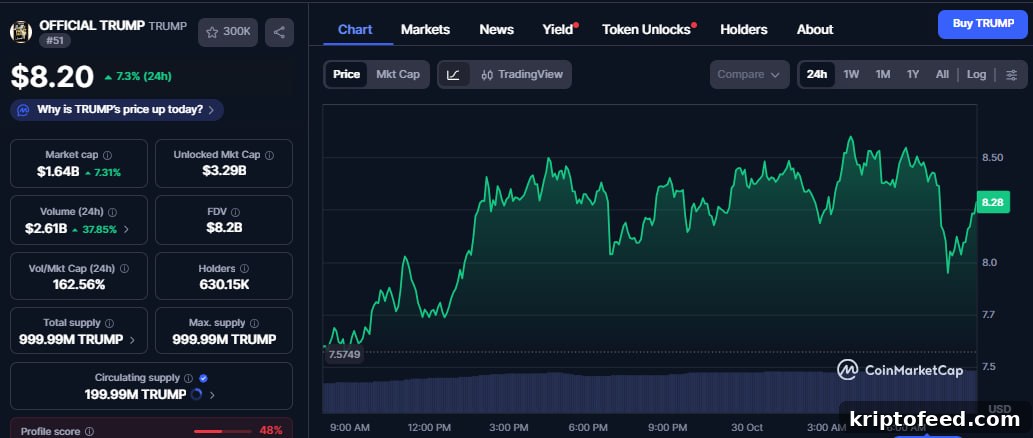Screen dimensions: 1033x438
Task: Open chart settings sliders icon
Action: (x=1011, y=74)
